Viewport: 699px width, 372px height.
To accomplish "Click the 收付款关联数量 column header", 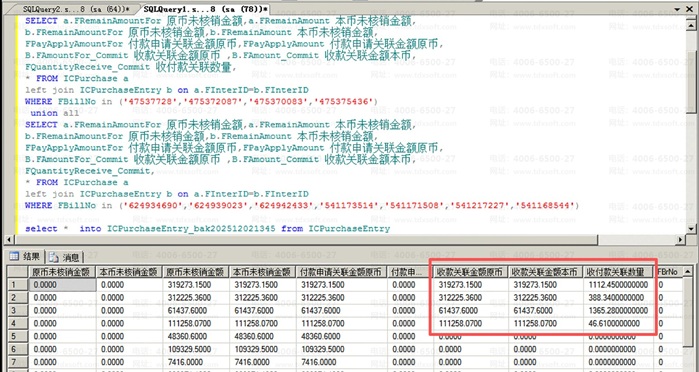I will coord(618,272).
